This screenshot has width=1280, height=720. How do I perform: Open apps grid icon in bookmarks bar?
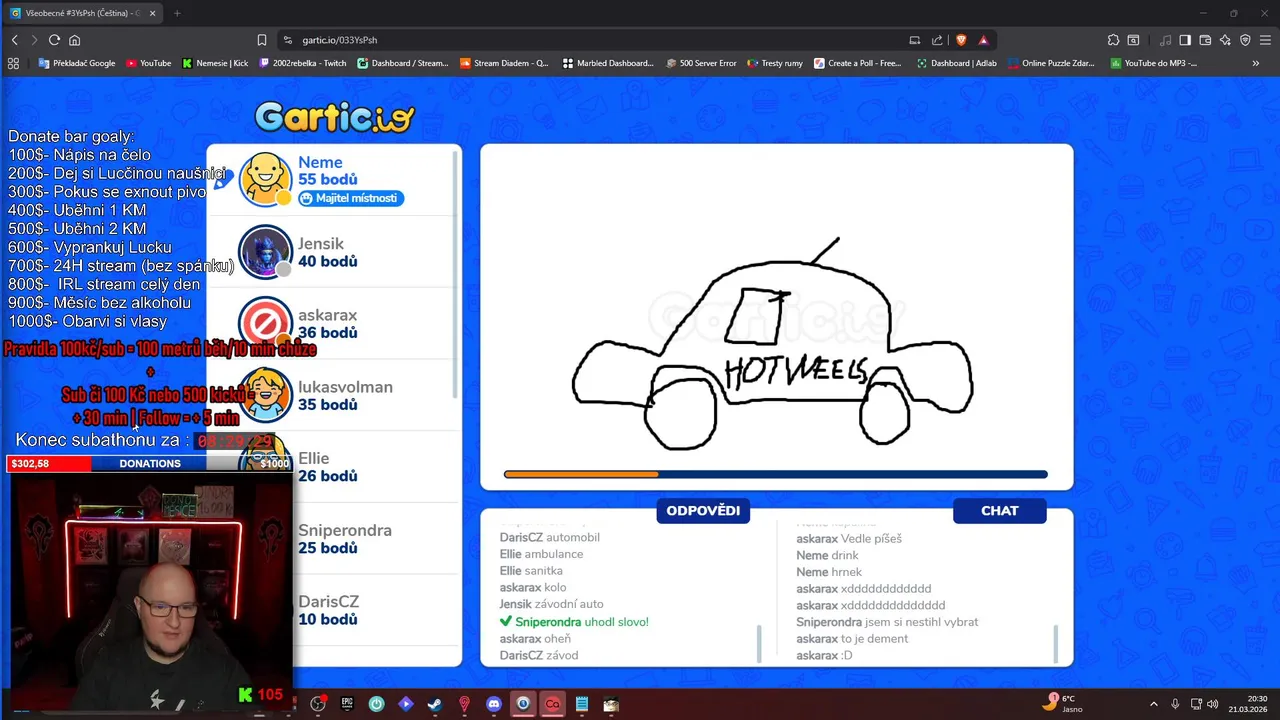coord(13,63)
